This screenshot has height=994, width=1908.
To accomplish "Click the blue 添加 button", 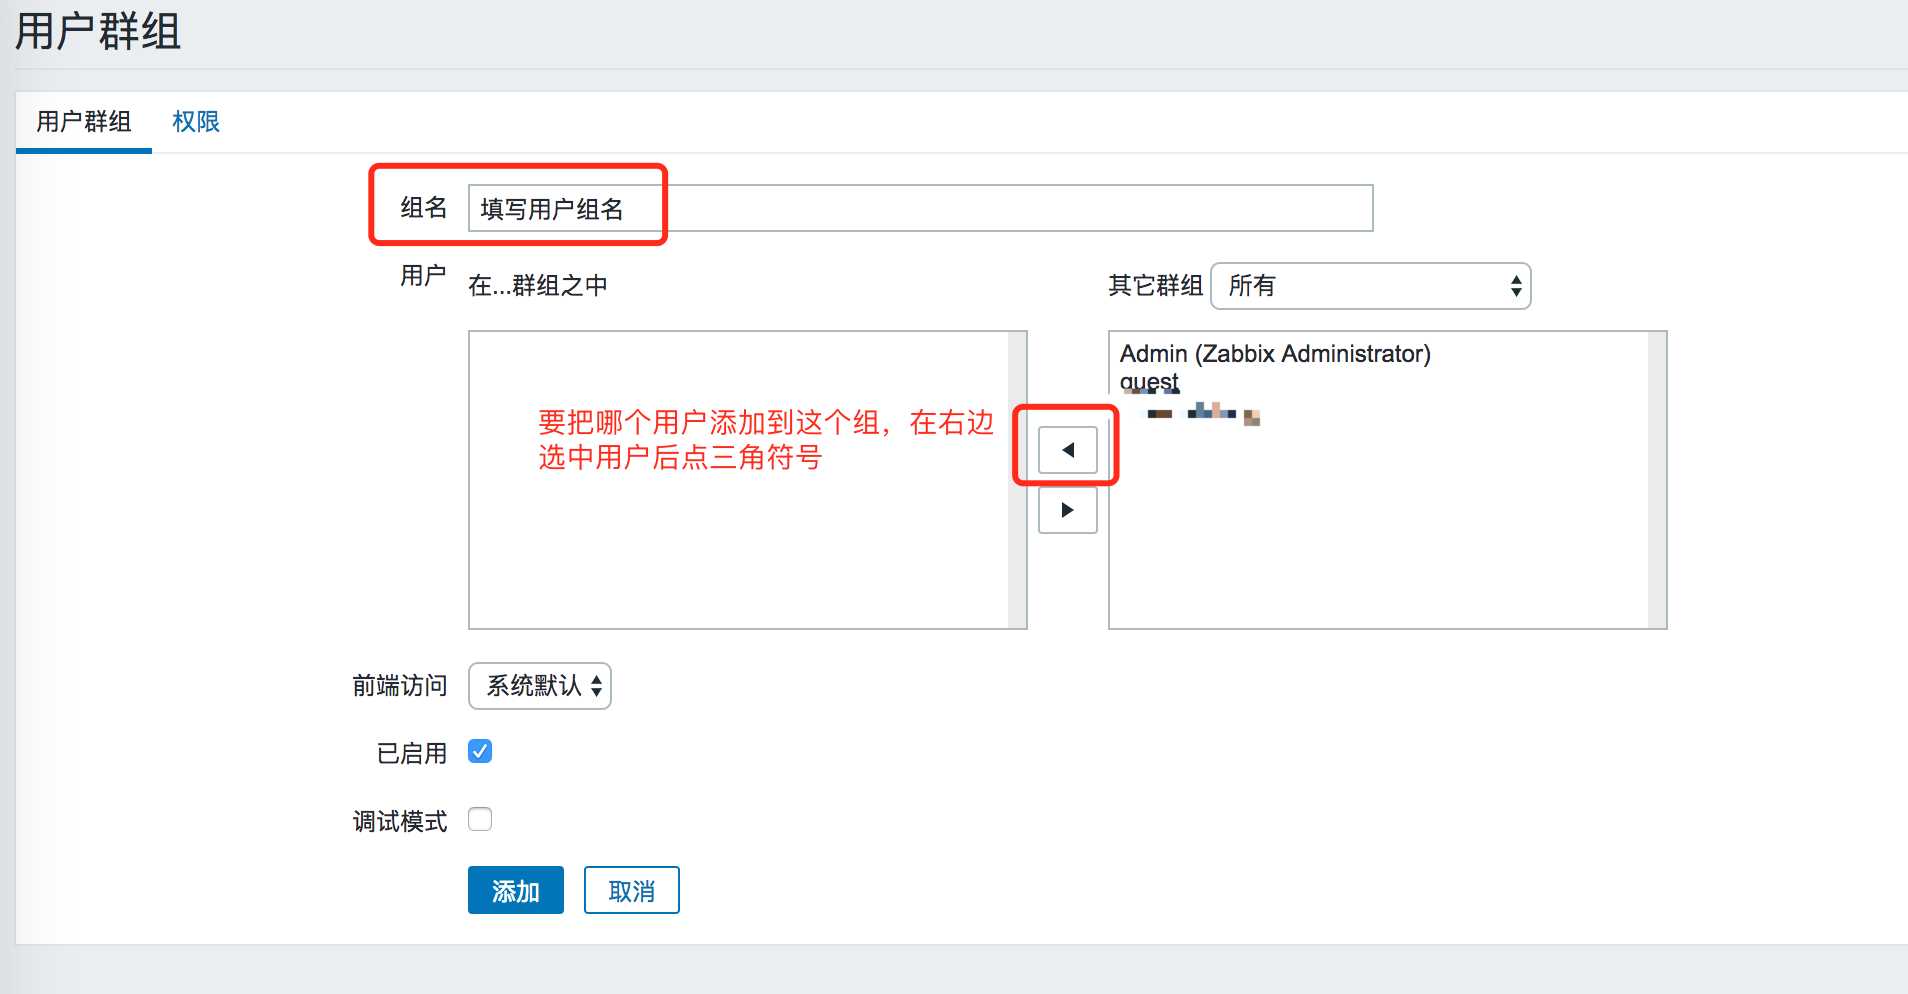I will point(515,890).
